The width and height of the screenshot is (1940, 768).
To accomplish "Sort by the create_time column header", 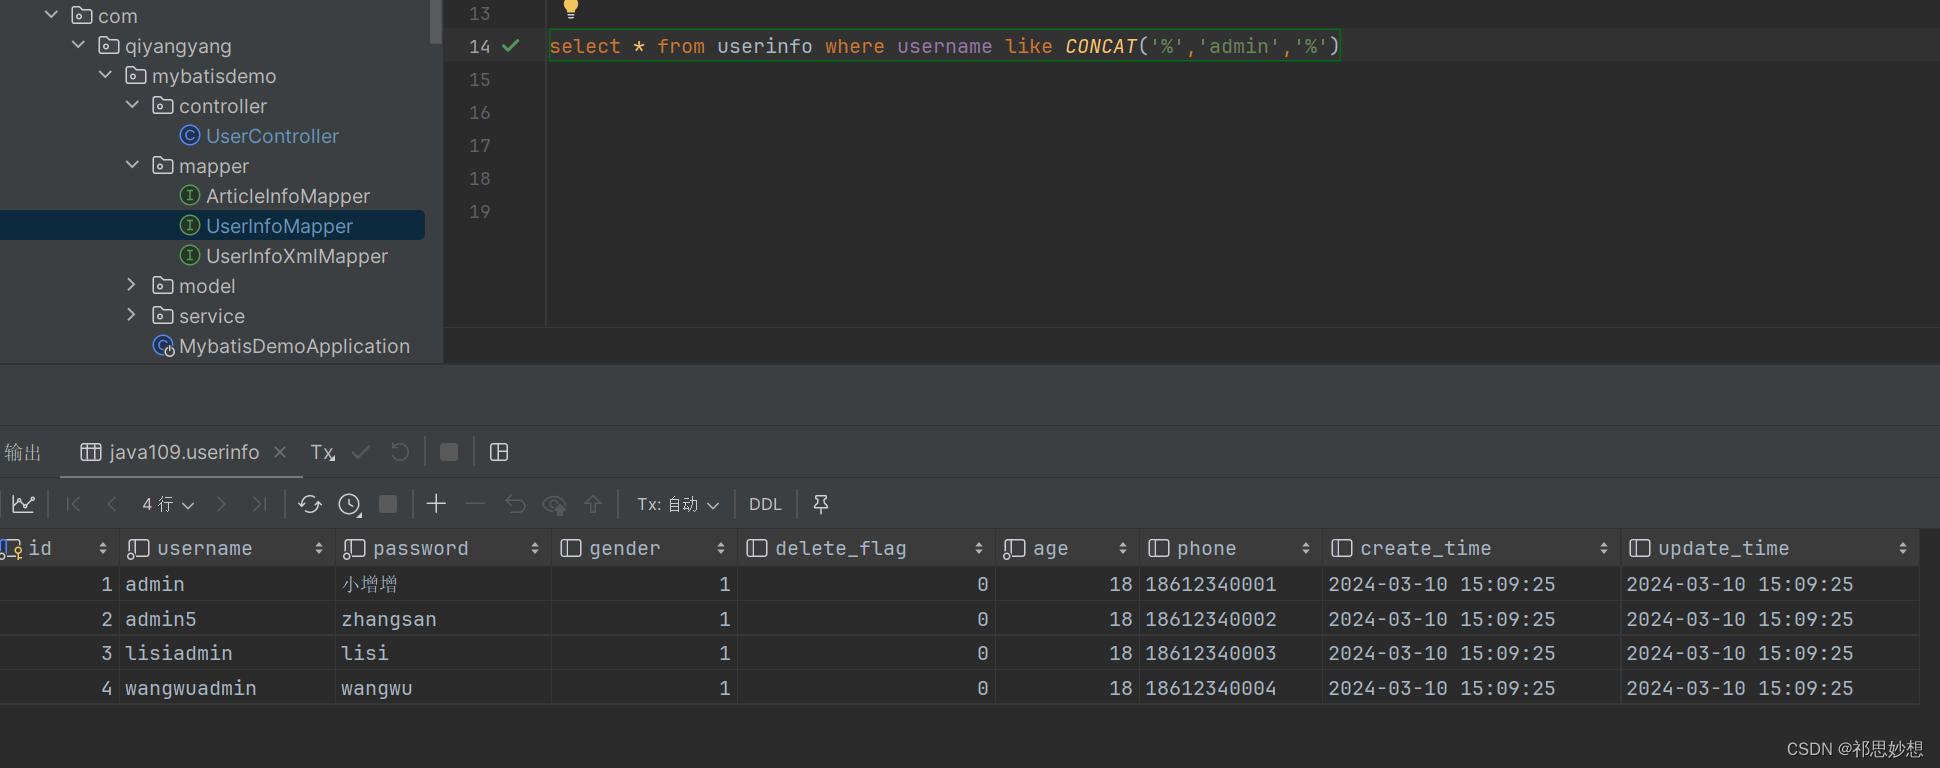I will (1470, 548).
